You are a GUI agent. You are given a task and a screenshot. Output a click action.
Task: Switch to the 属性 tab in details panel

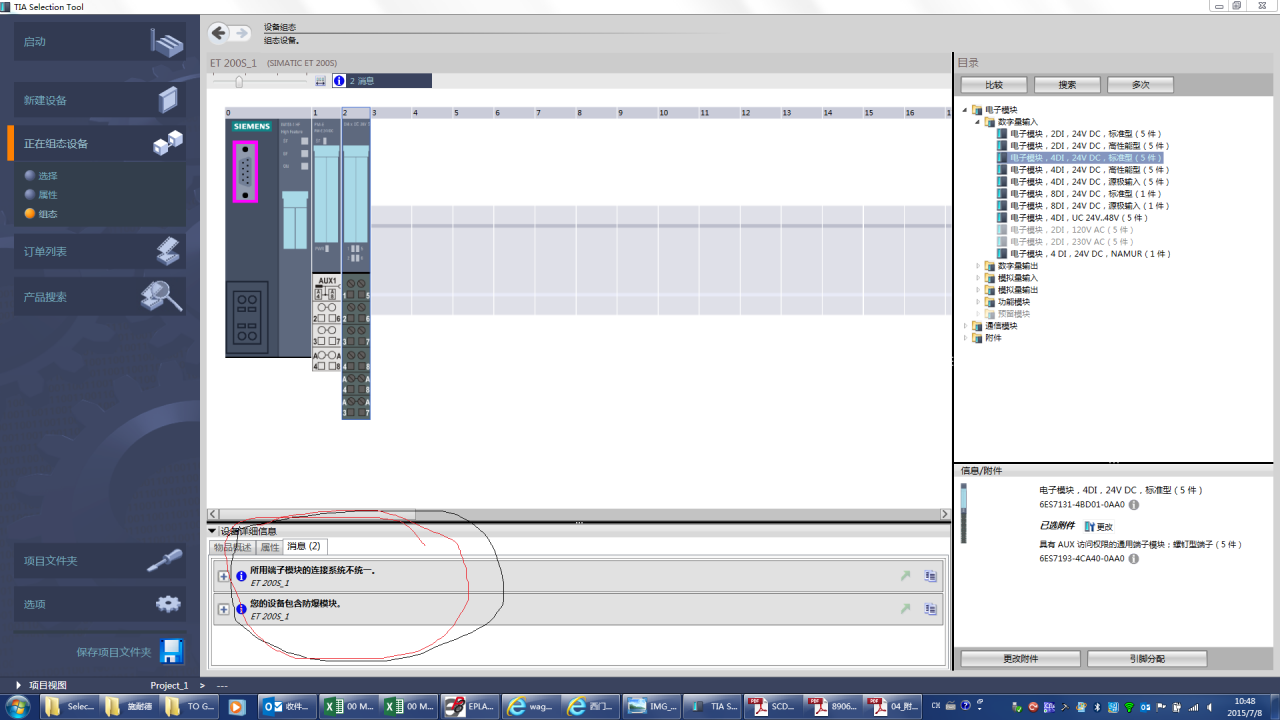[x=270, y=547]
